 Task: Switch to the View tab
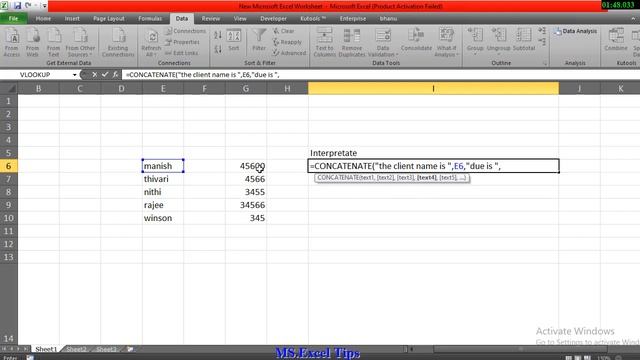point(240,18)
